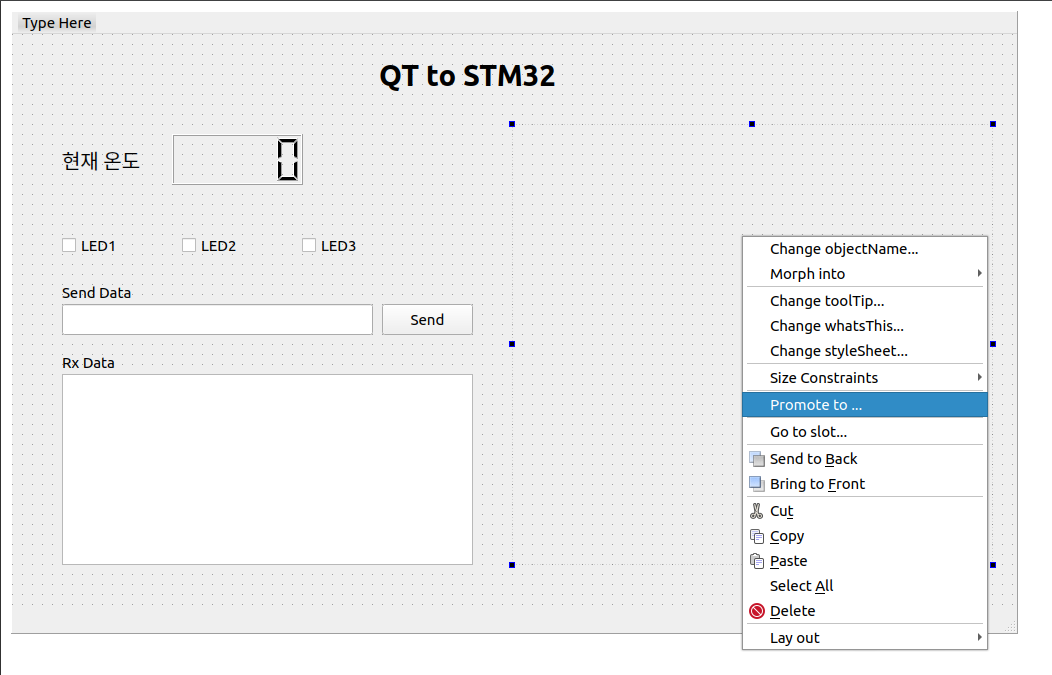The height and width of the screenshot is (675, 1052).
Task: Click the Copy pages icon
Action: click(757, 536)
